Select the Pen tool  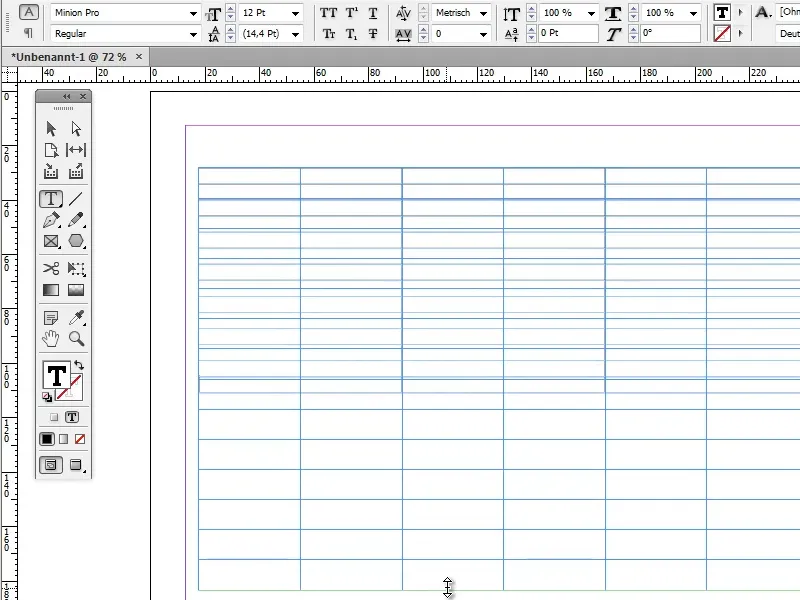pyautogui.click(x=51, y=220)
